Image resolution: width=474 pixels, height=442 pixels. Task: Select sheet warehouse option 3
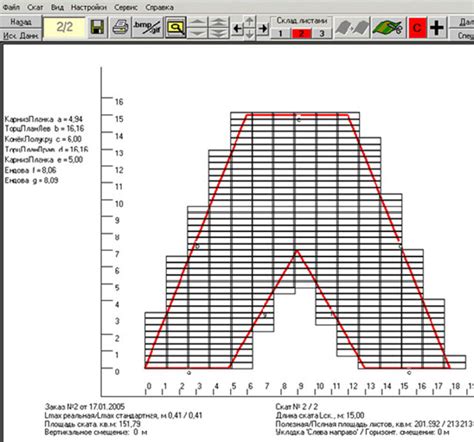click(x=322, y=33)
